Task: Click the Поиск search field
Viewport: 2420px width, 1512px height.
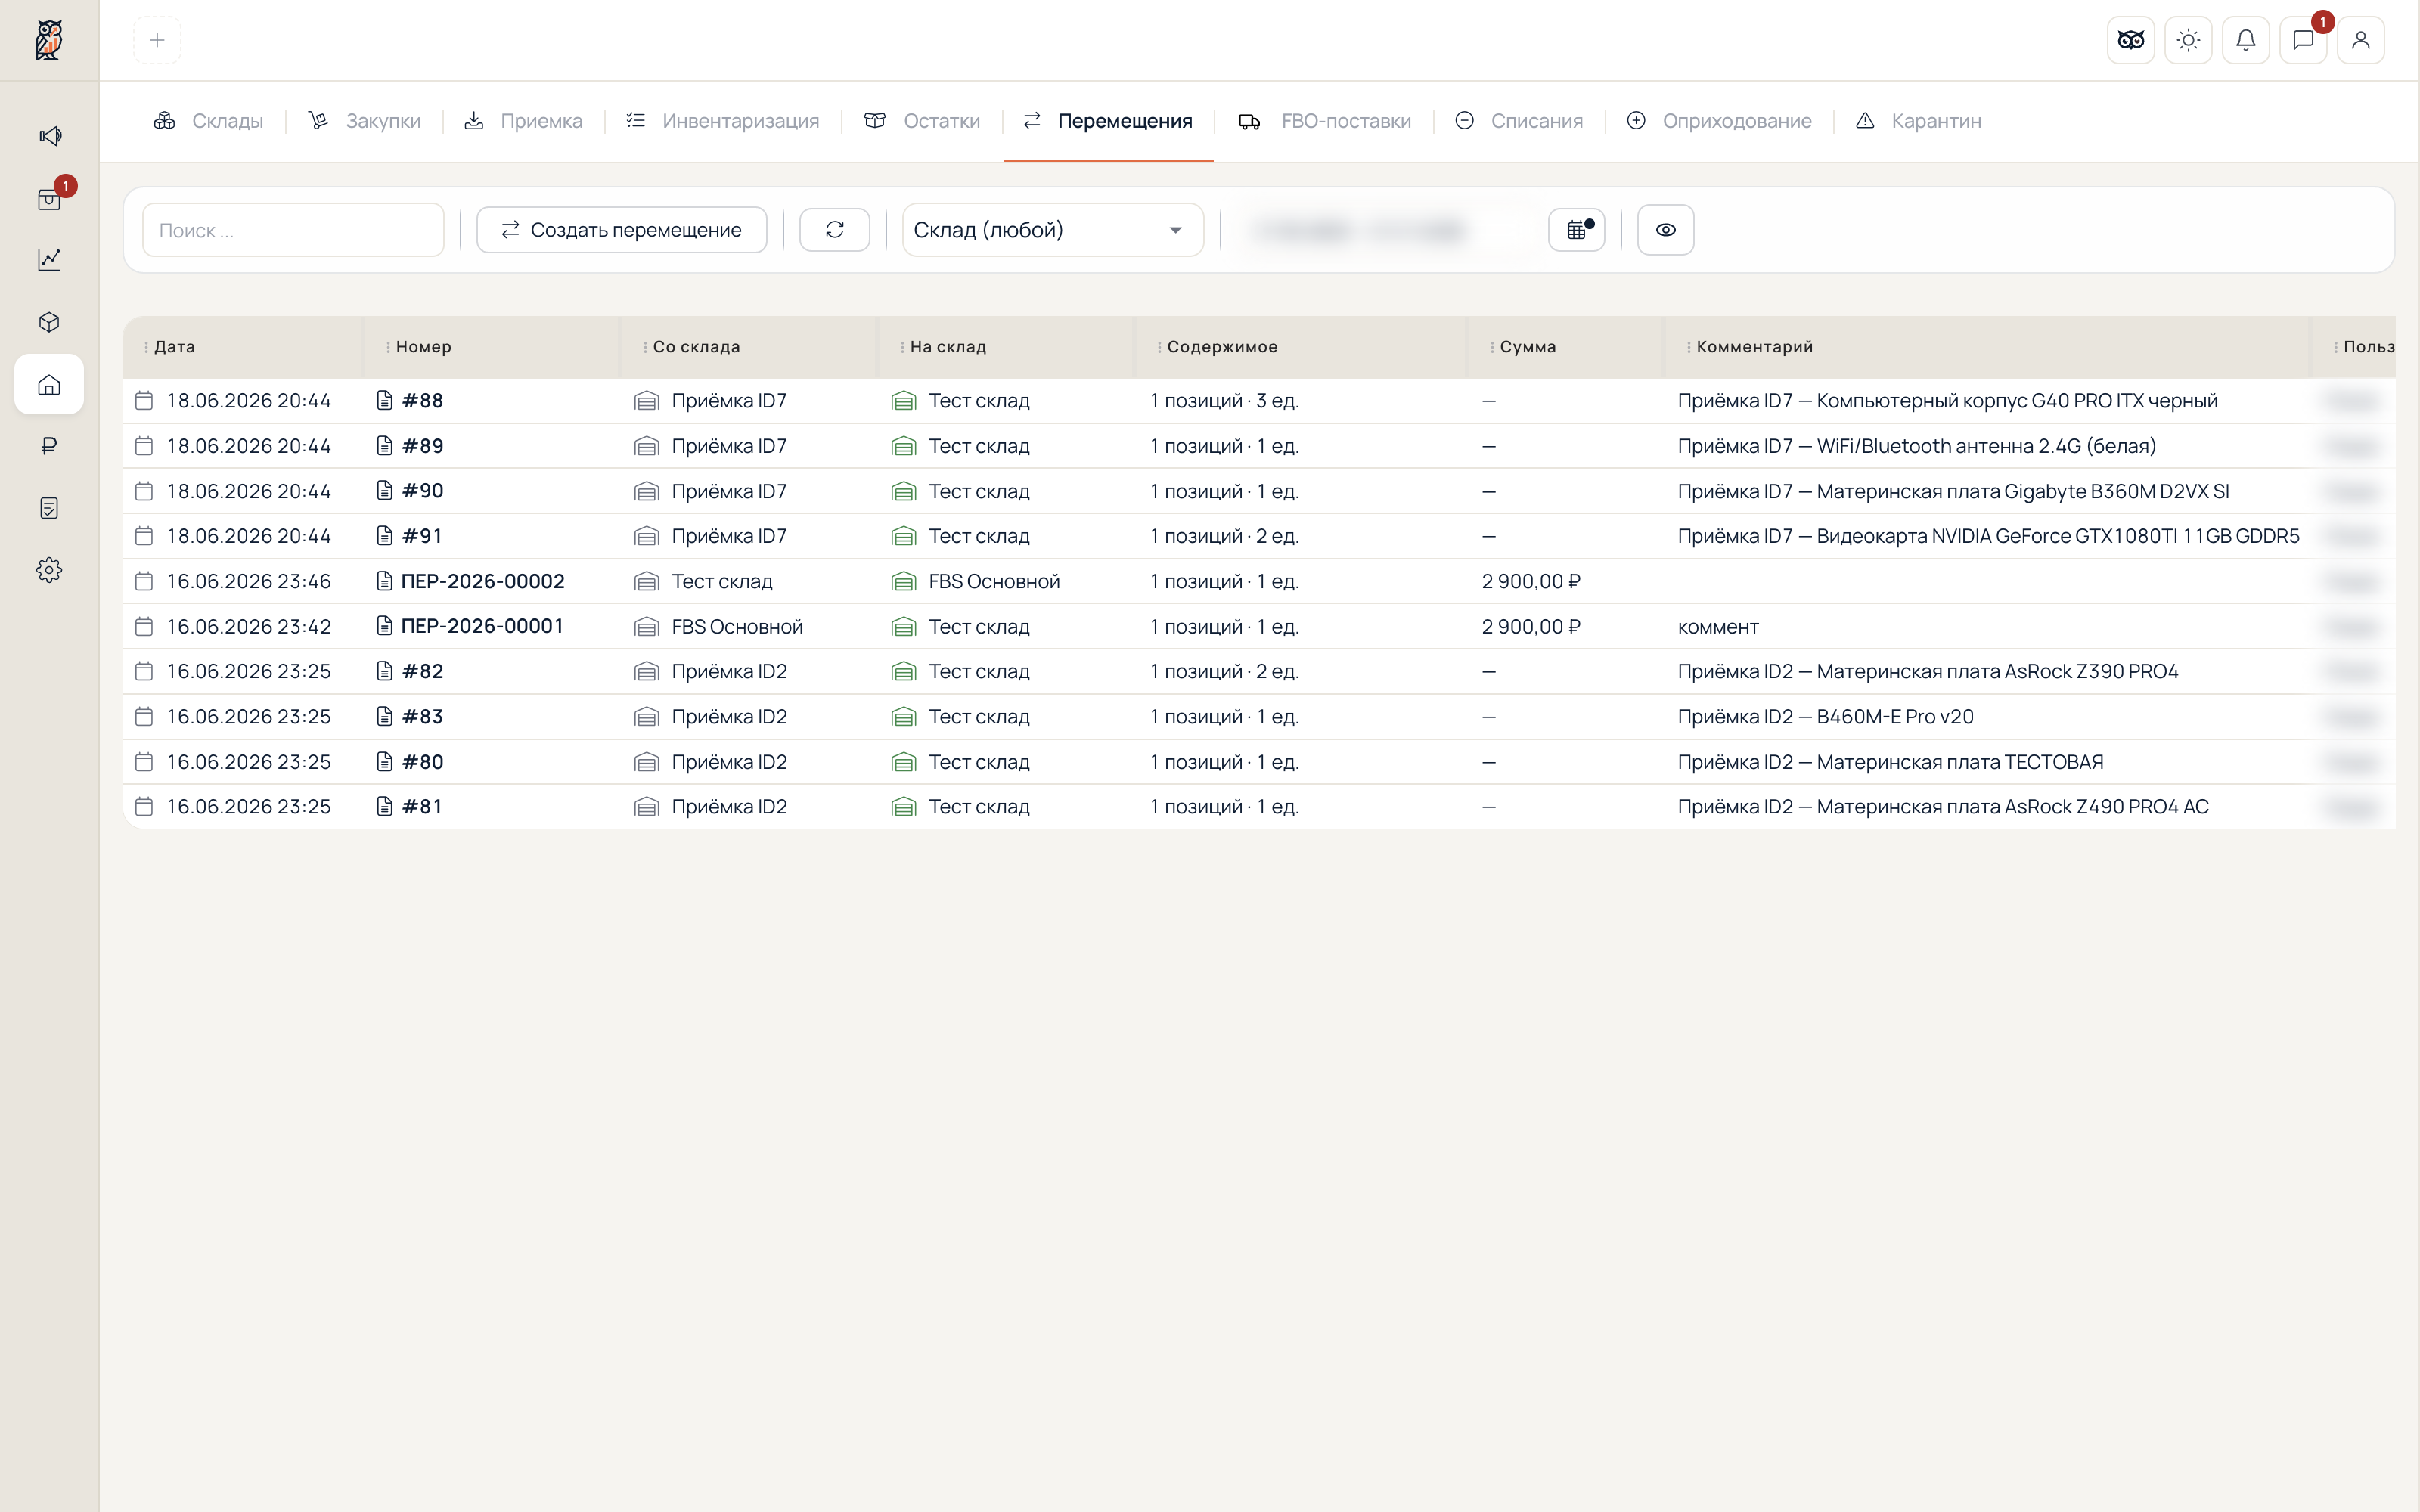Action: pos(293,230)
